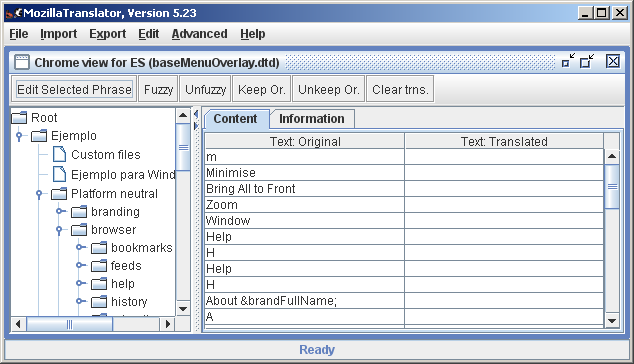Viewport: 634px width, 364px height.
Task: Click the Text: Original column header
Action: click(305, 141)
